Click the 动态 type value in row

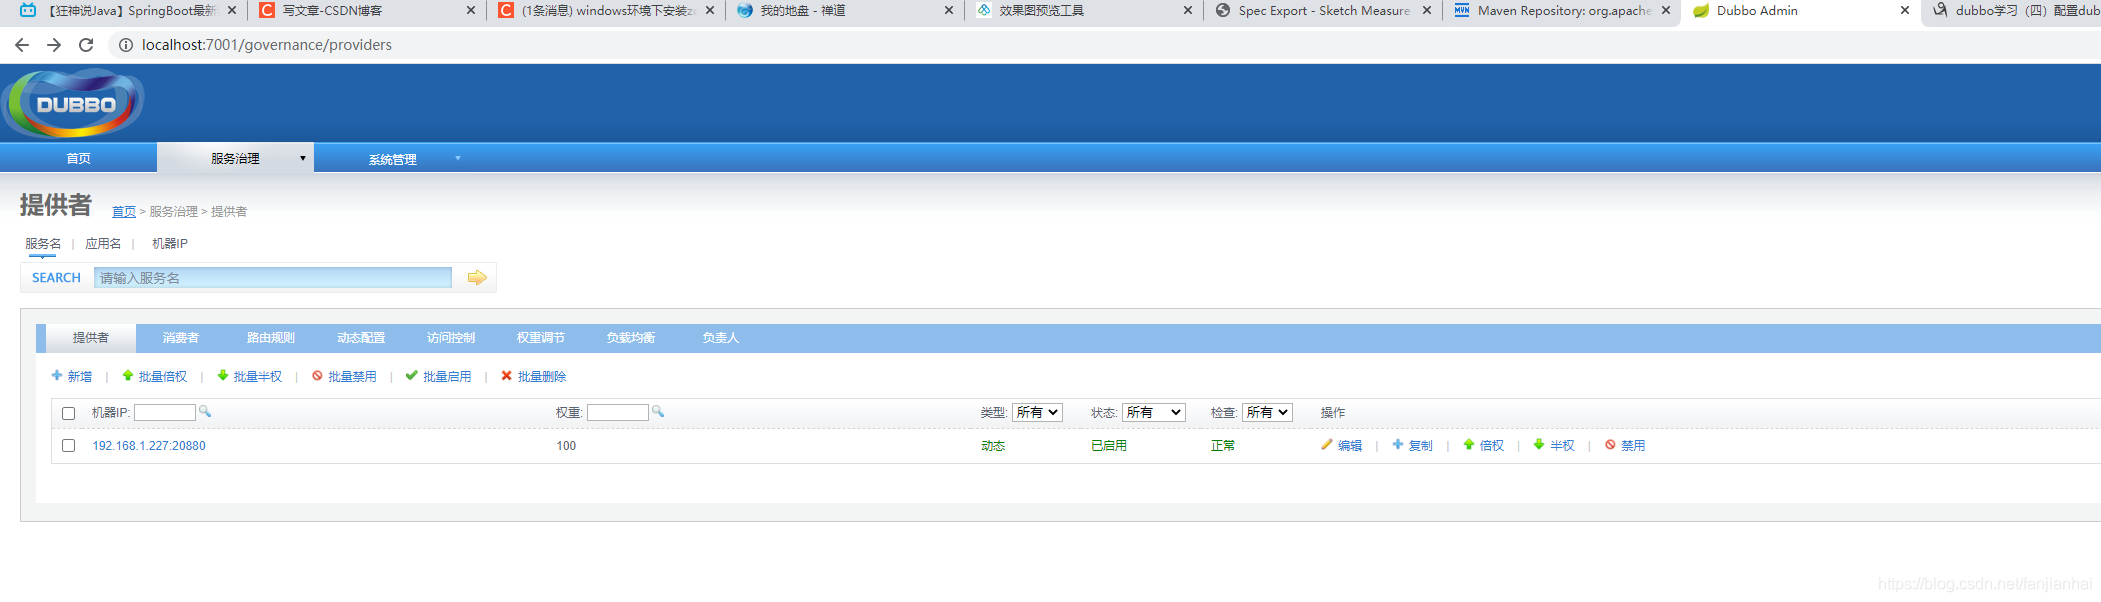click(993, 446)
